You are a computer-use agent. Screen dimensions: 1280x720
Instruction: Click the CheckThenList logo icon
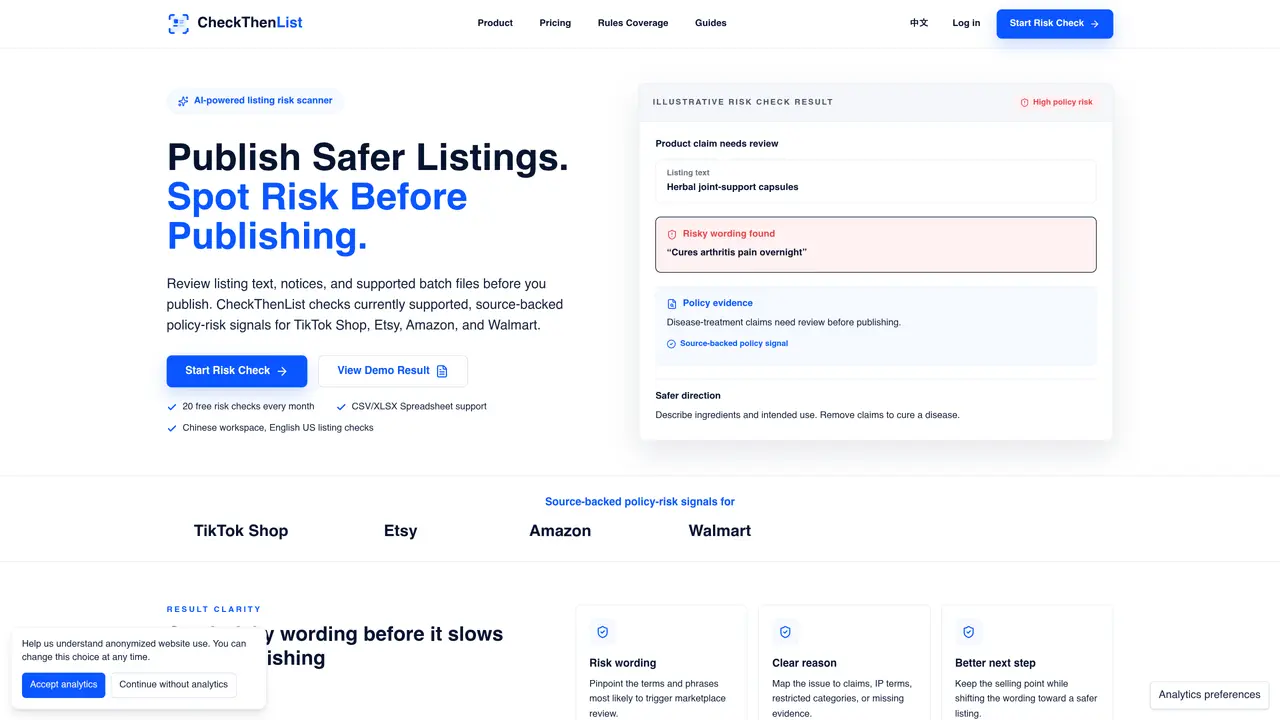click(x=178, y=23)
